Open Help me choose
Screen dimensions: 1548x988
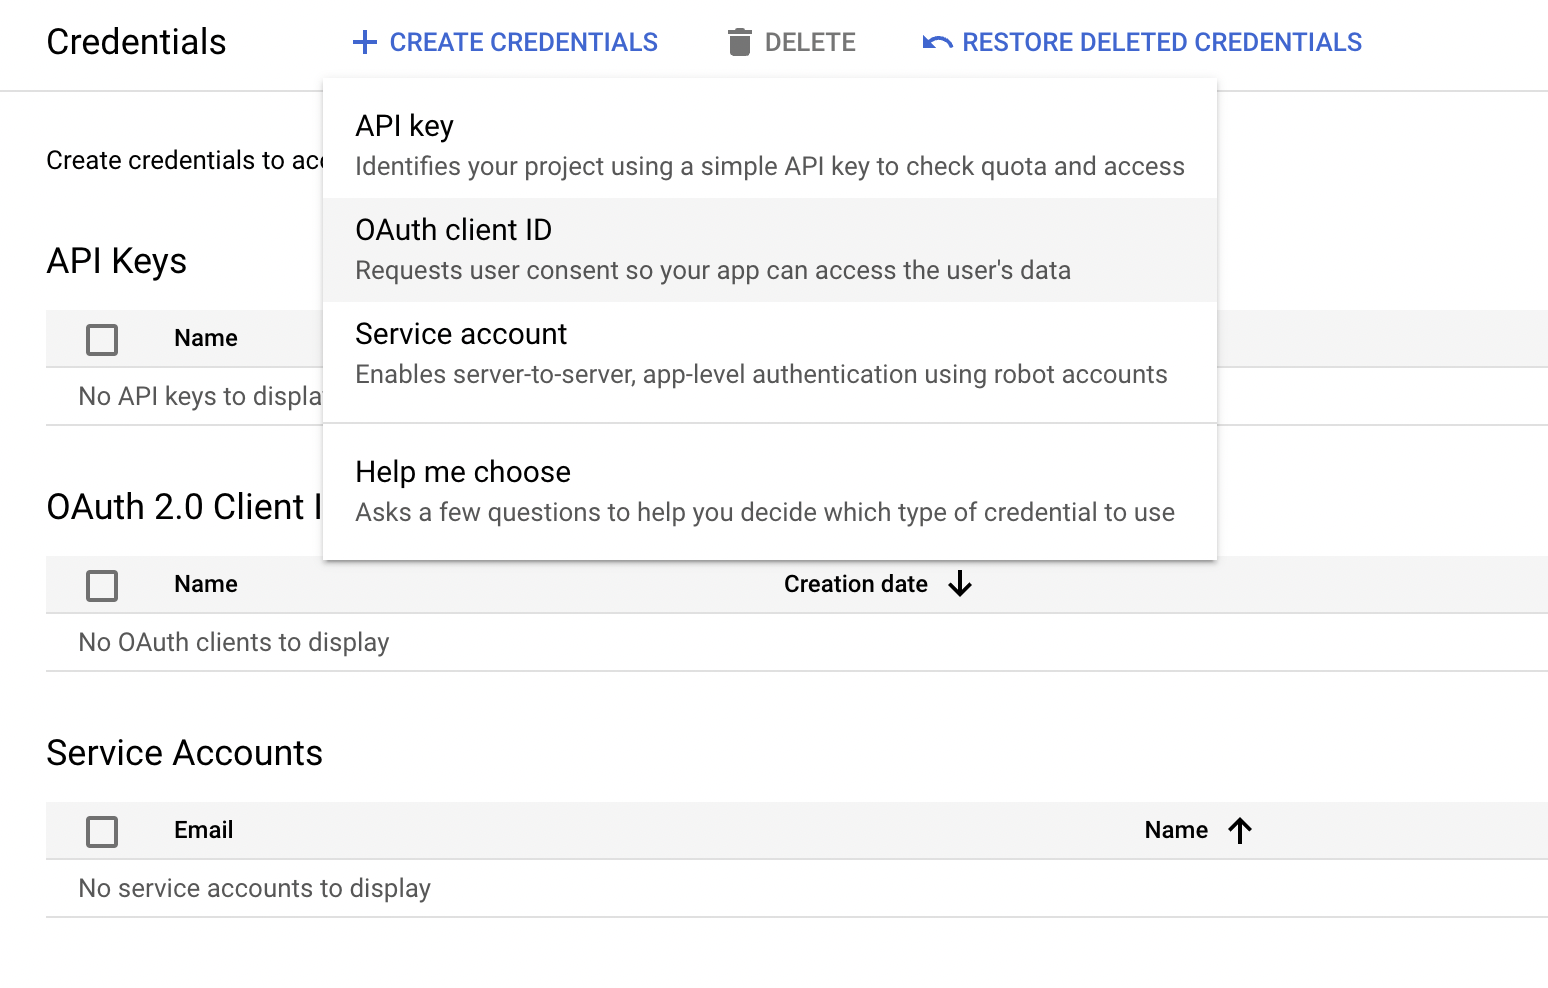(770, 489)
